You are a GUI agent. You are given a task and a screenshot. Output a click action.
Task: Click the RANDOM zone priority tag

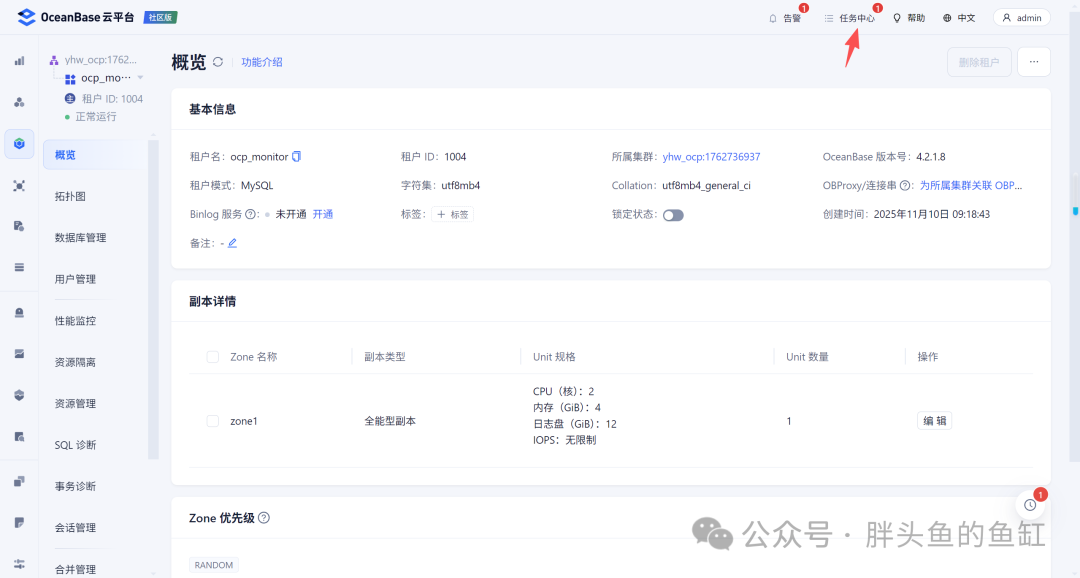tap(214, 565)
